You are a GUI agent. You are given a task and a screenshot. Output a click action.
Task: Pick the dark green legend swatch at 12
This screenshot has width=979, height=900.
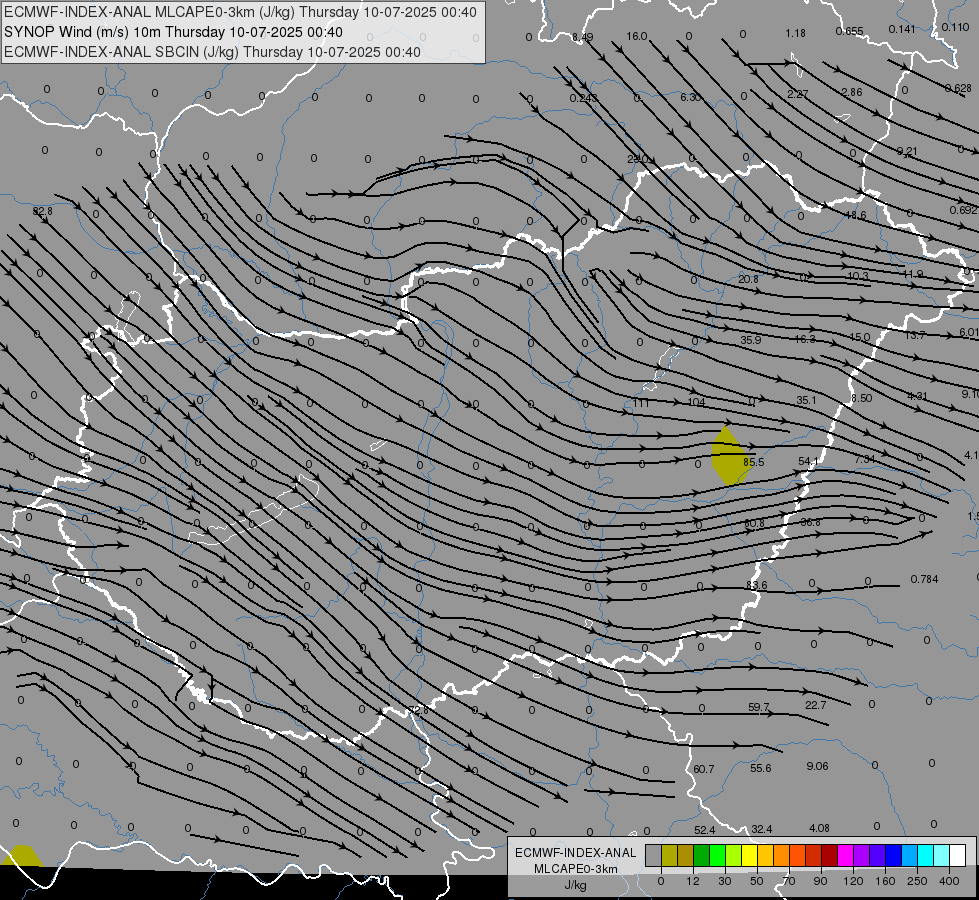point(701,855)
